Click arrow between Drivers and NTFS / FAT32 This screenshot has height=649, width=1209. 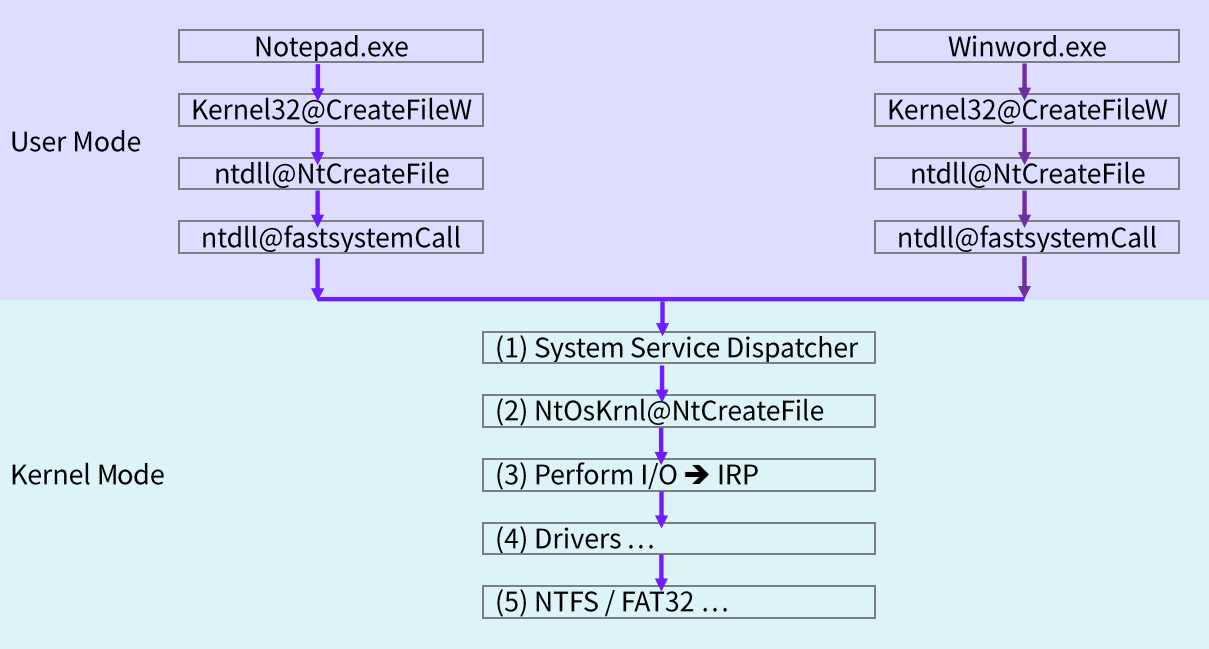tap(661, 571)
